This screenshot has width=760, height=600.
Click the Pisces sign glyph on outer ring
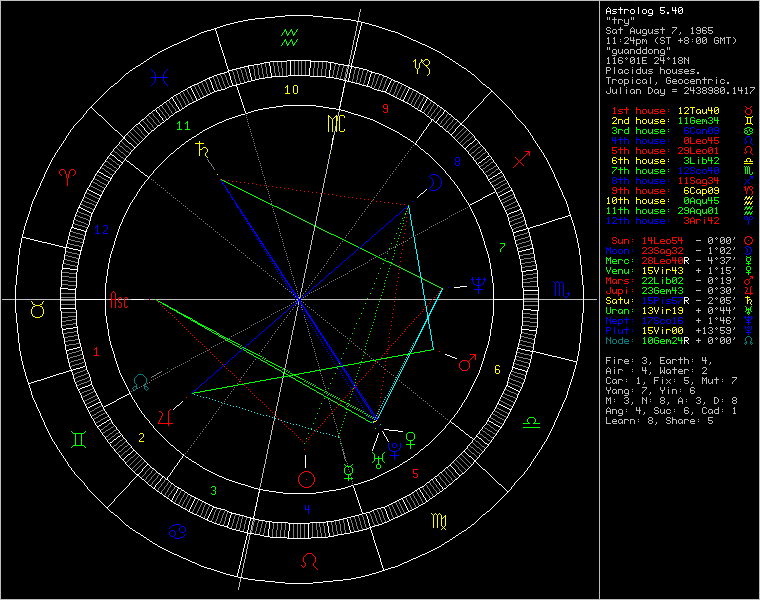pos(159,78)
